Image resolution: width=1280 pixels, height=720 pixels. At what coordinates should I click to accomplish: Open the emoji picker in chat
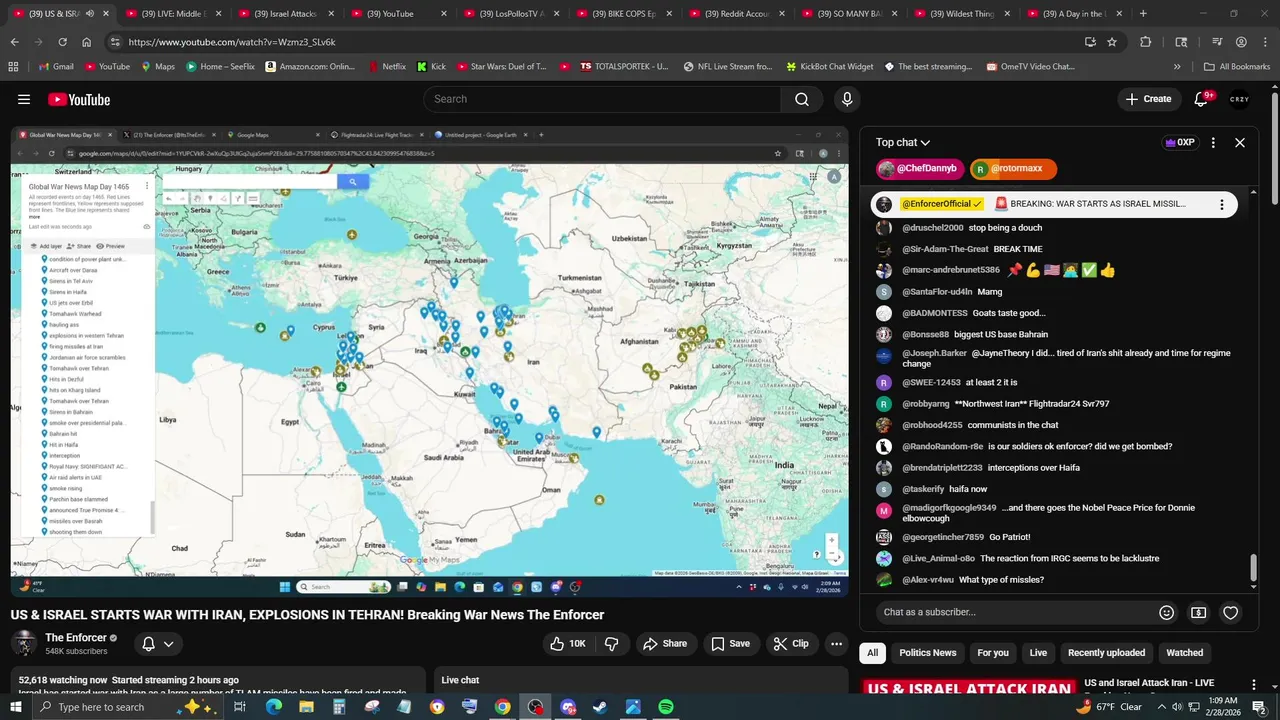pyautogui.click(x=1166, y=612)
